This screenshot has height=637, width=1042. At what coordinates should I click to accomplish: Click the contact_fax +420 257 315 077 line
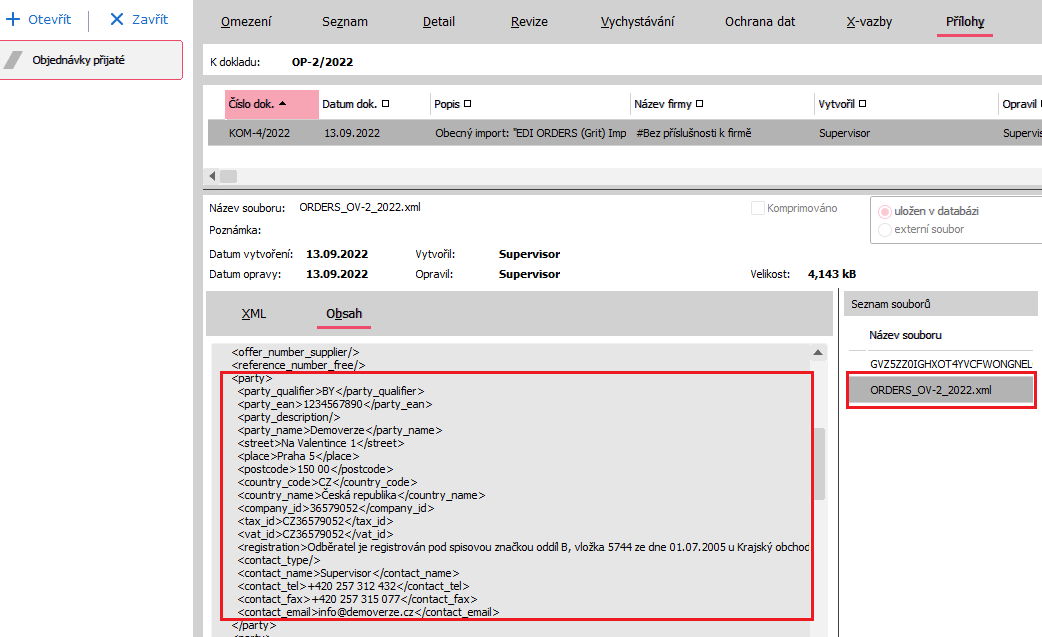click(358, 599)
